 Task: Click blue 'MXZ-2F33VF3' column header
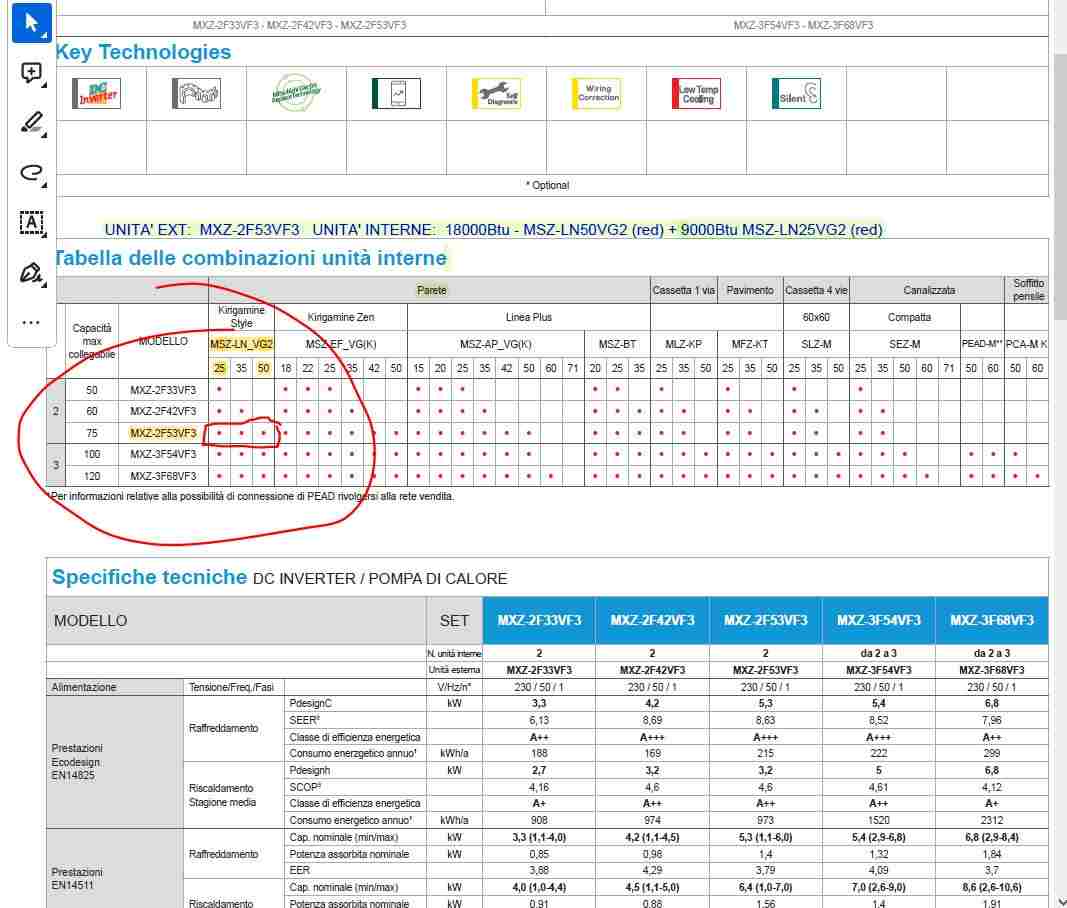[539, 621]
